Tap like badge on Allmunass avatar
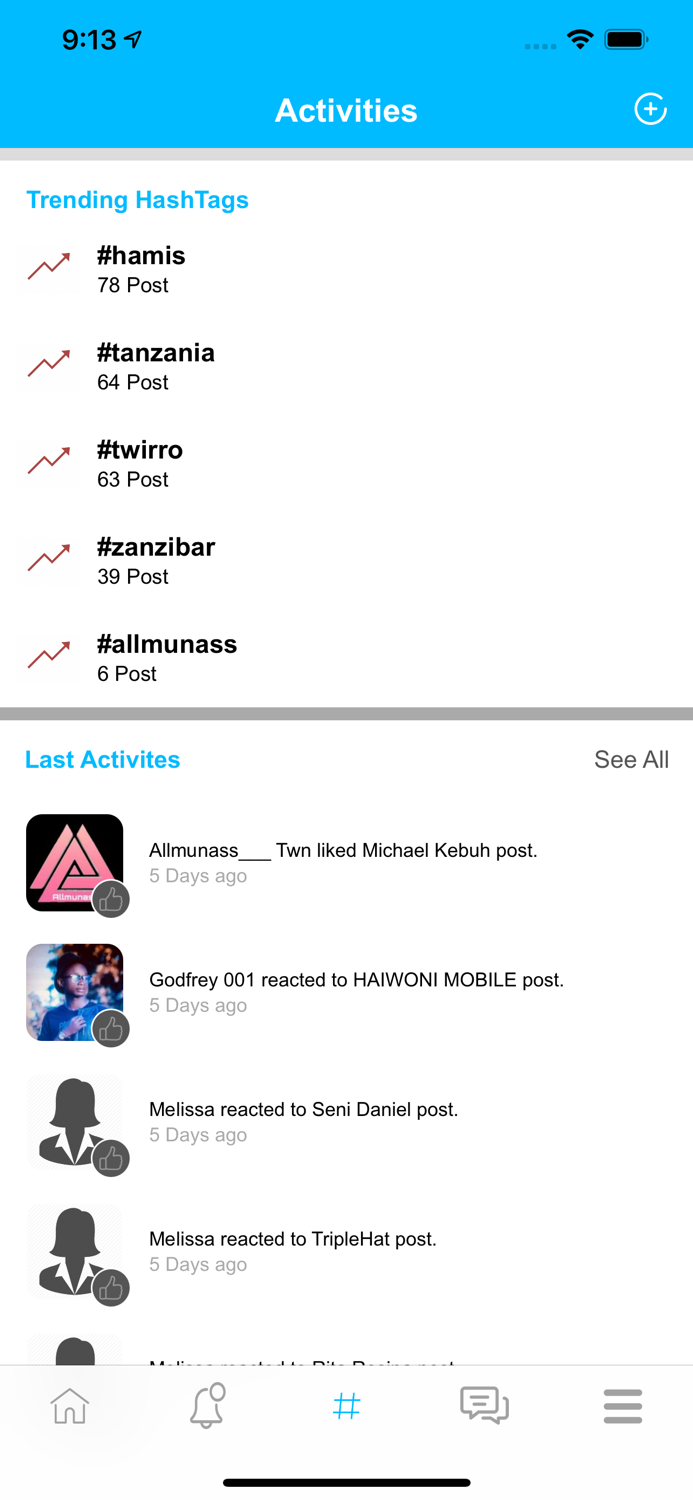Image resolution: width=693 pixels, height=1500 pixels. pos(111,900)
